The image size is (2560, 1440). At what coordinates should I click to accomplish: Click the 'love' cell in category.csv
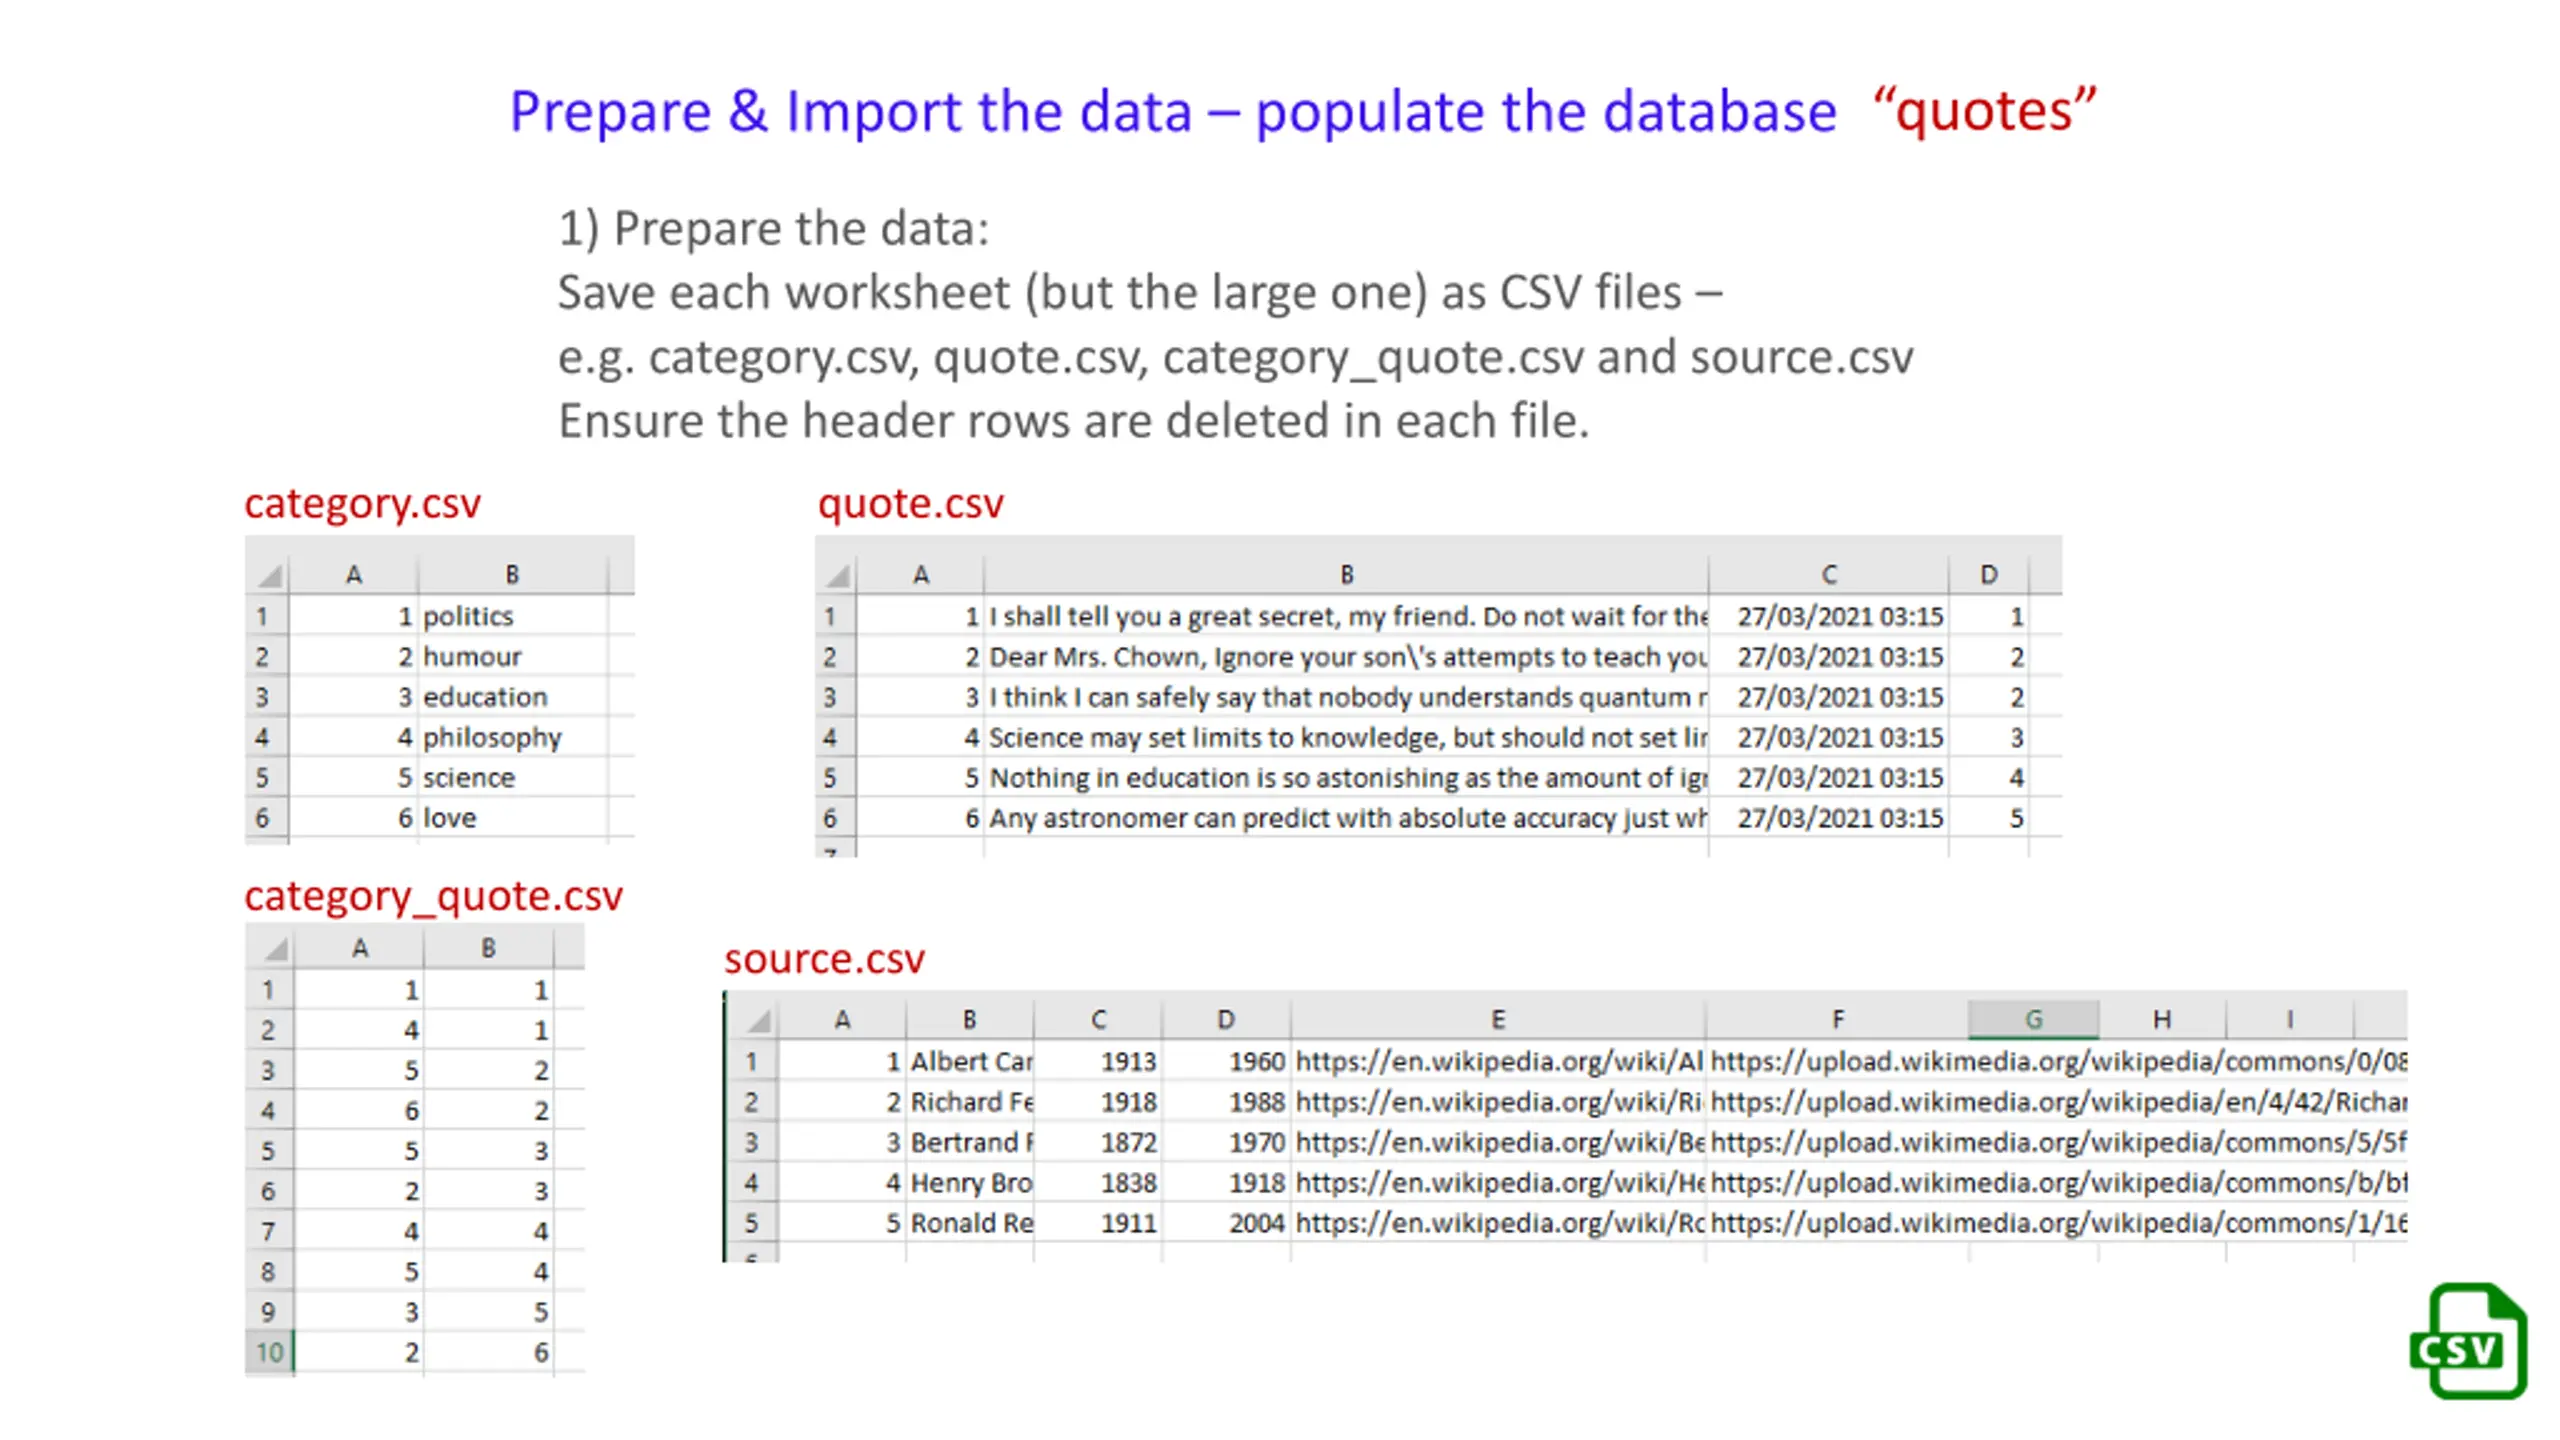click(450, 818)
